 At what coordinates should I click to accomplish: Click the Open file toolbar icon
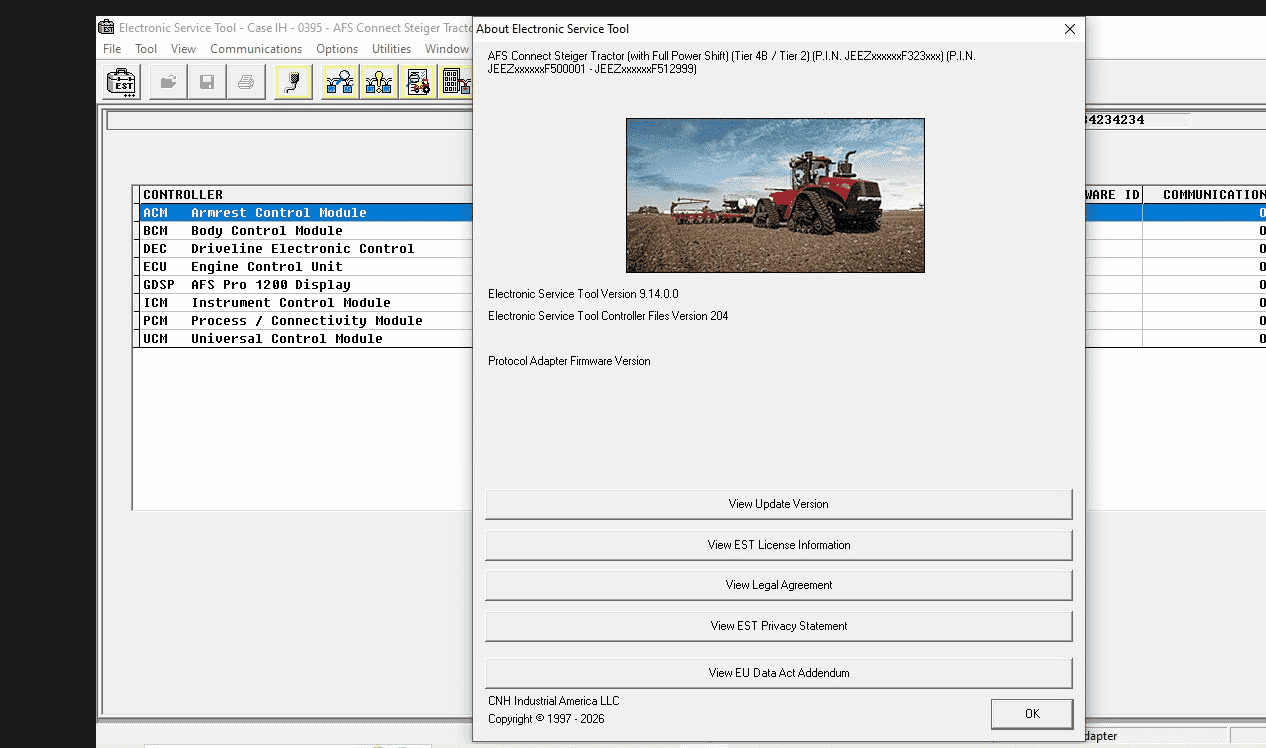point(167,82)
